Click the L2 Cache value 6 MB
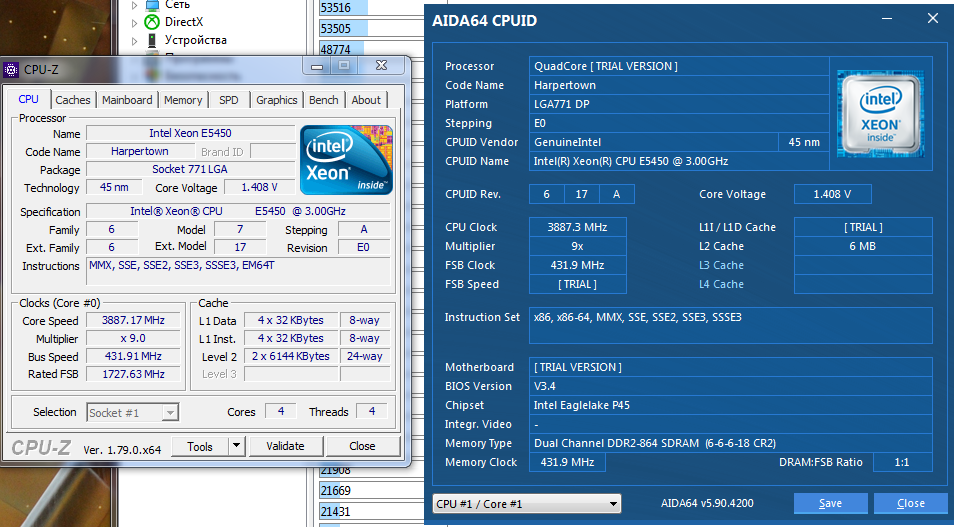The width and height of the screenshot is (954, 527). pyautogui.click(x=863, y=246)
